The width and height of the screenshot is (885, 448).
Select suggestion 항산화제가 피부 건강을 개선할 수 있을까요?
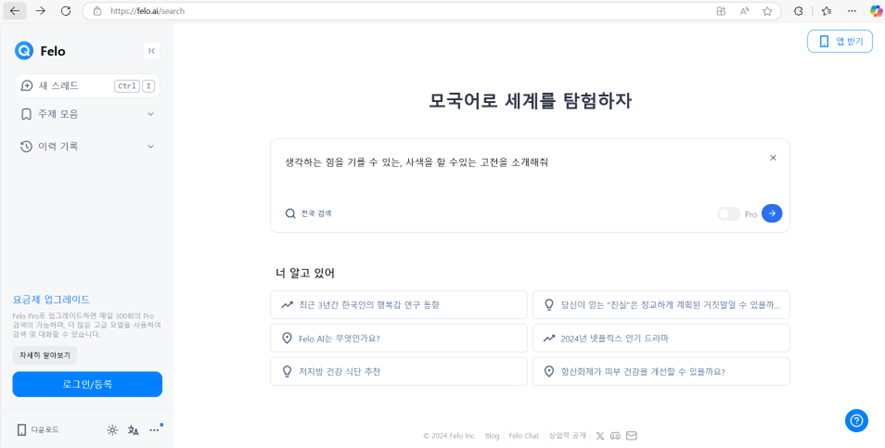[661, 371]
